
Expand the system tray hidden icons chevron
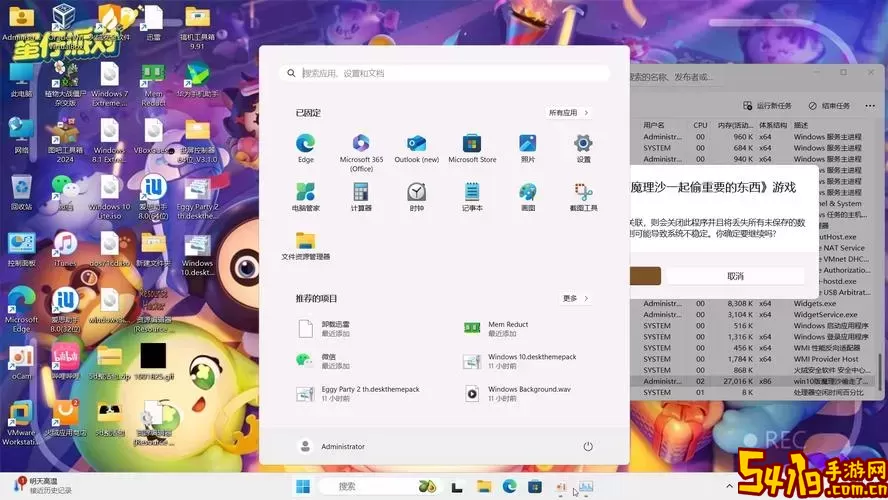point(729,486)
